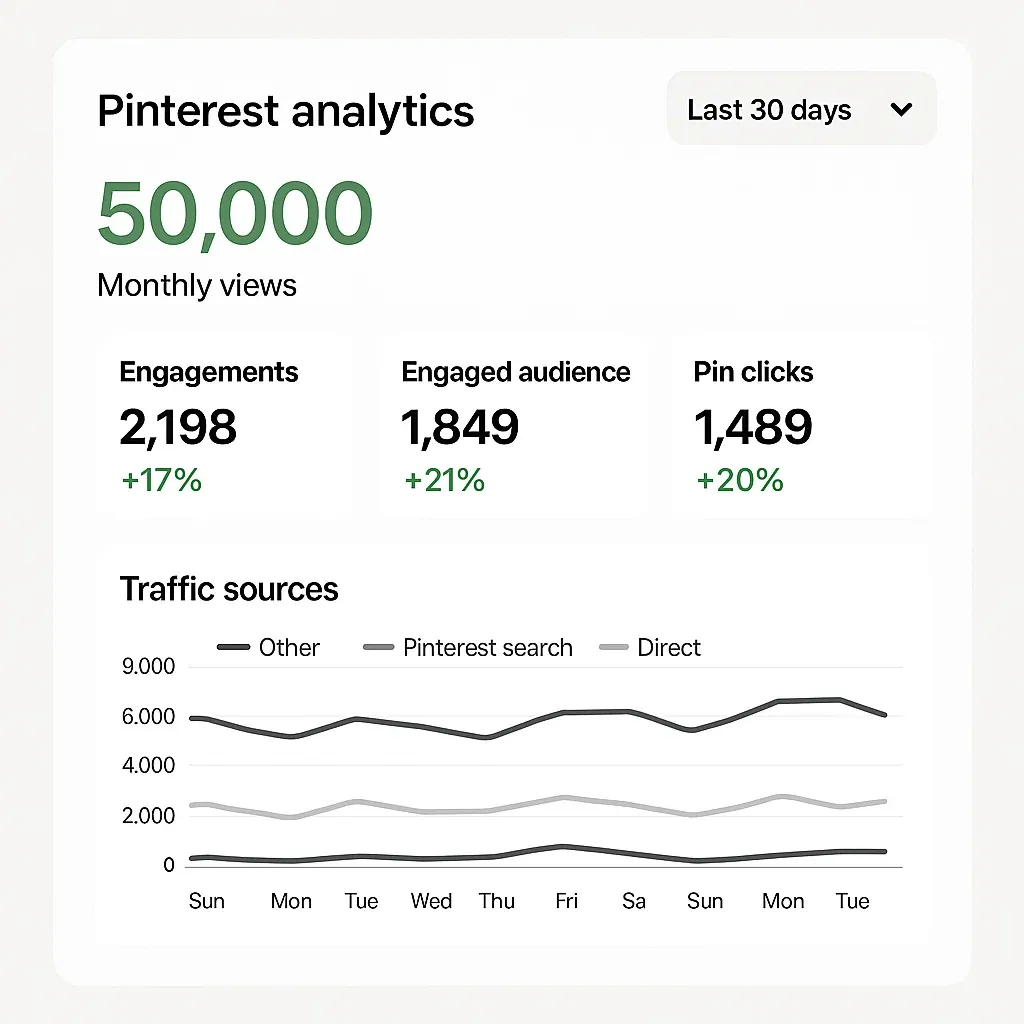The height and width of the screenshot is (1024, 1024).
Task: Click the 9.000 y-axis gridline label
Action: pos(148,667)
